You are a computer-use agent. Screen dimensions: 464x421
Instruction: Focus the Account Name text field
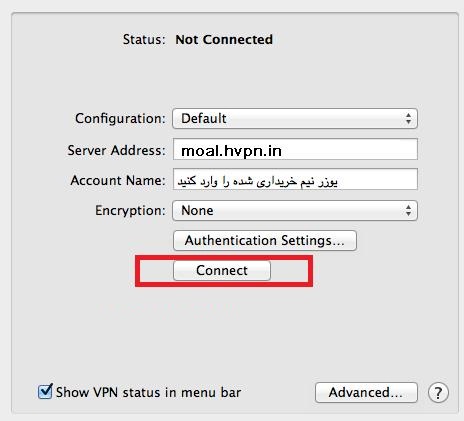point(295,179)
